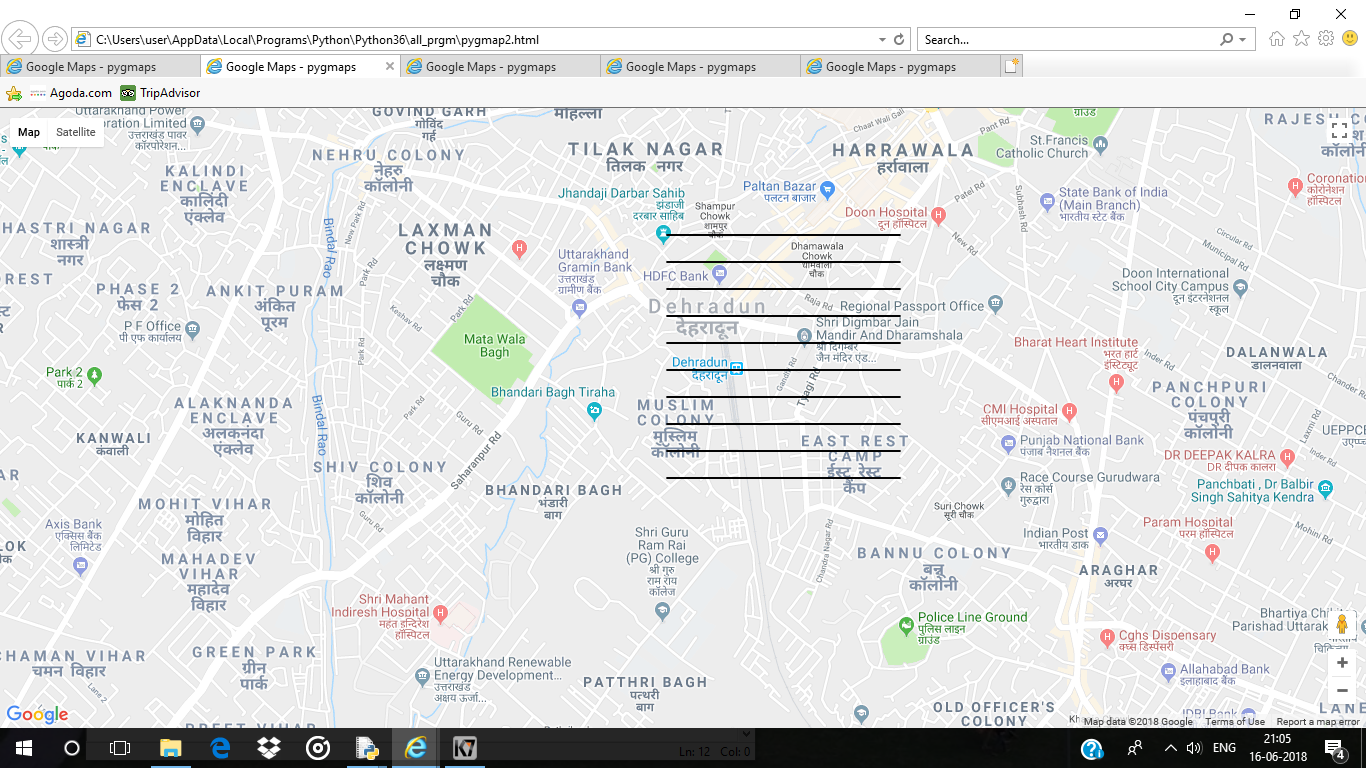The width and height of the screenshot is (1366, 768).
Task: Select the Indian Post marker
Action: 1100,535
